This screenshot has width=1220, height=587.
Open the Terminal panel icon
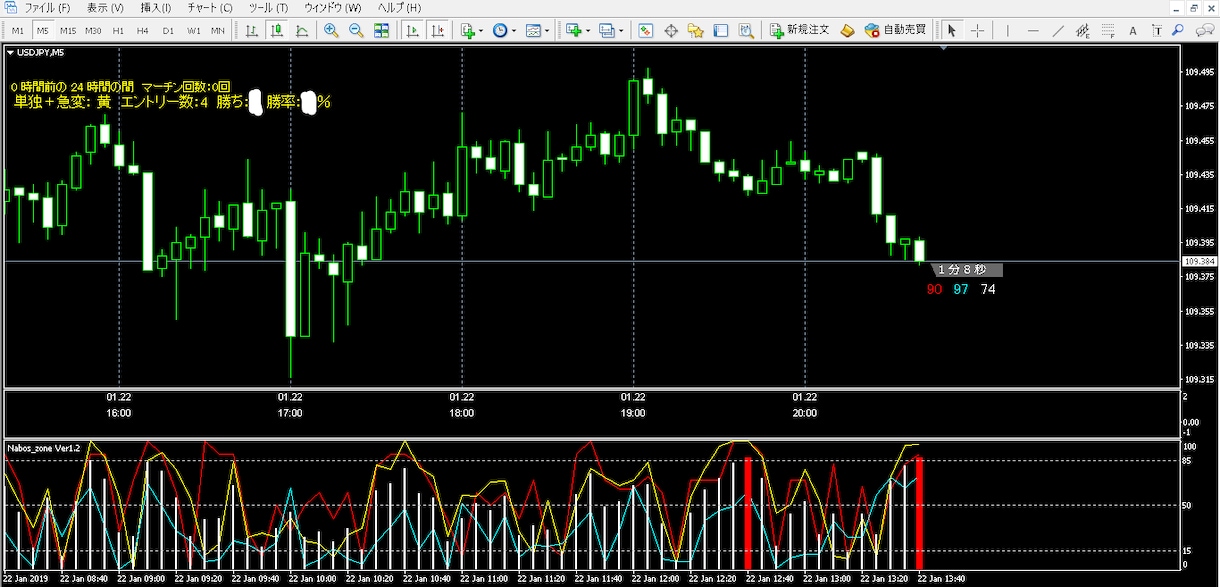721,30
